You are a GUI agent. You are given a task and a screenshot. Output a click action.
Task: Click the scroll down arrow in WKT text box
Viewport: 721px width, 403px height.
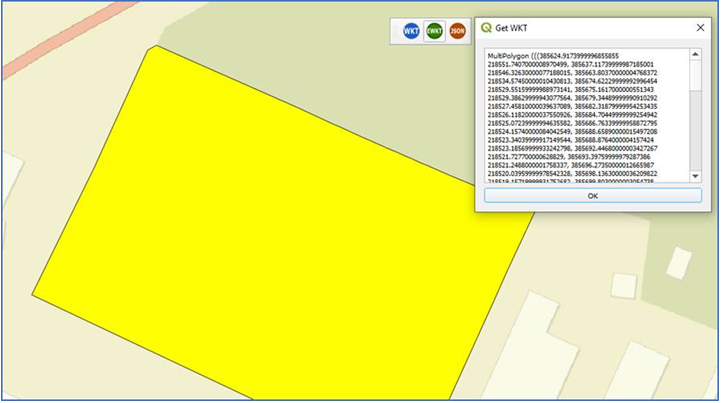(x=695, y=176)
